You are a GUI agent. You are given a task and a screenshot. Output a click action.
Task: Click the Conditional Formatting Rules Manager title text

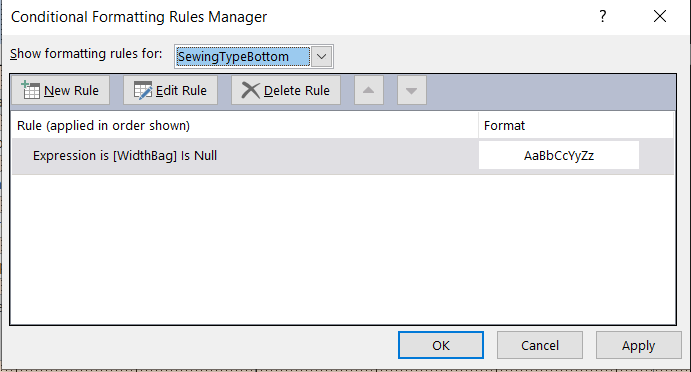(139, 17)
